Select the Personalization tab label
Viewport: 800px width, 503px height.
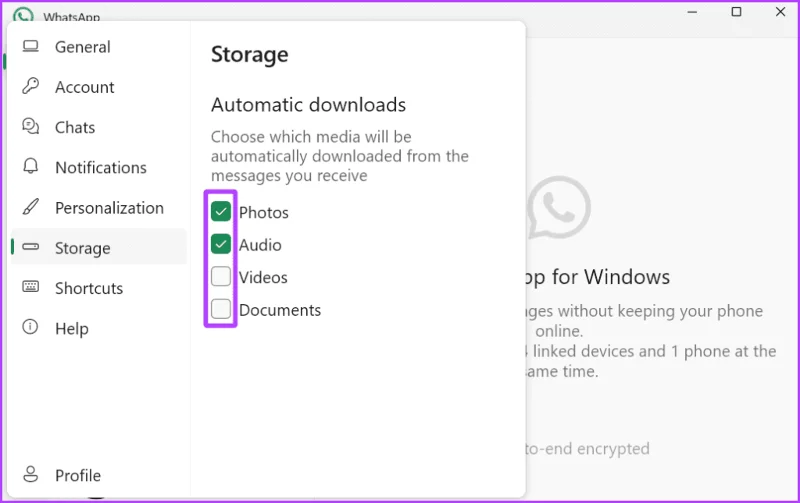(109, 208)
